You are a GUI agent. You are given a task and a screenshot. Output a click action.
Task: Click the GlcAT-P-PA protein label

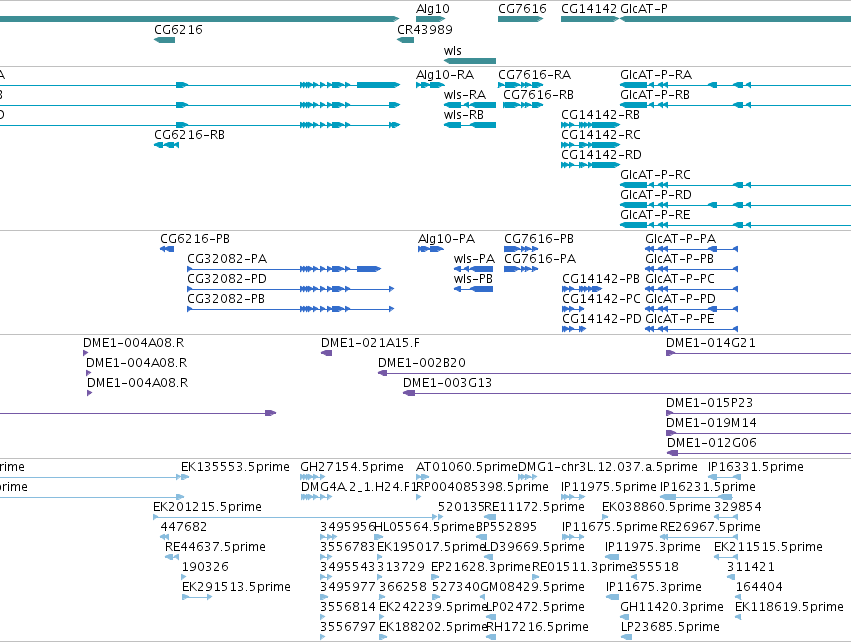[x=681, y=239]
